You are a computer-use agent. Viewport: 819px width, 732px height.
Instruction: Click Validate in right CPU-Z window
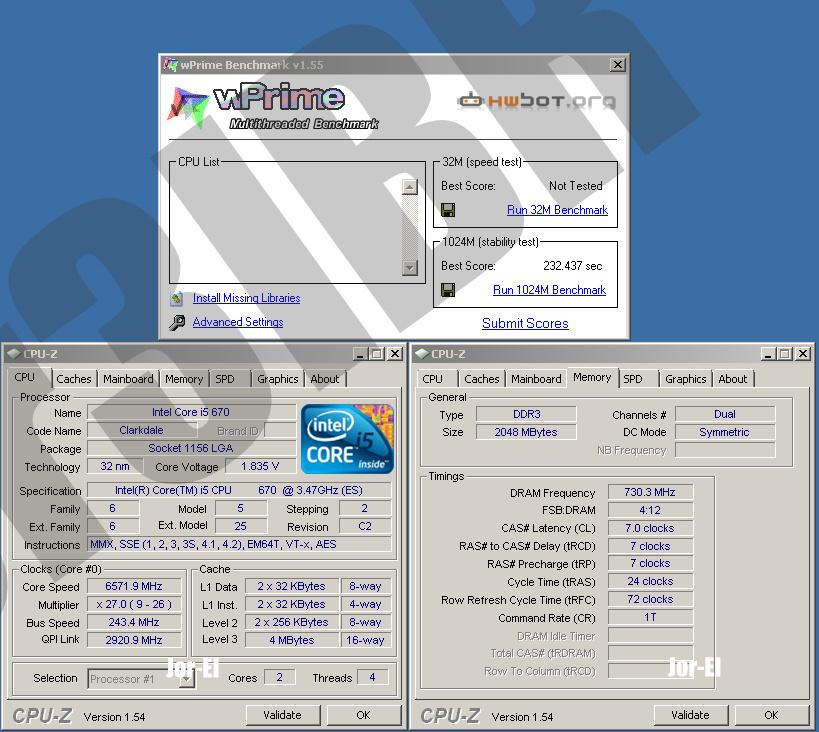point(691,715)
